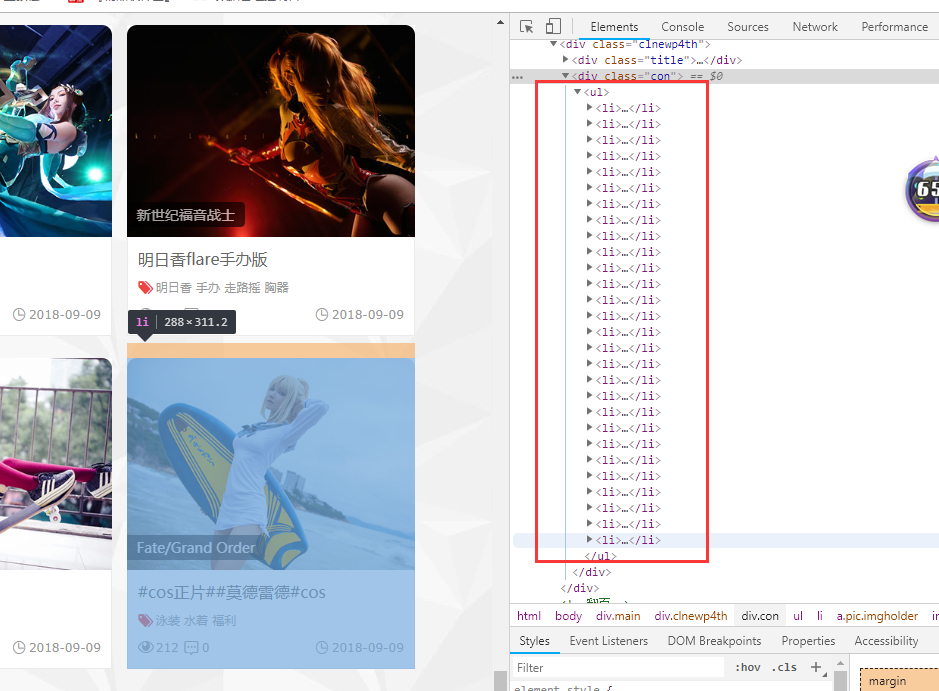Click the clock icon on 明日香flare手办版 card
The image size is (939, 691).
(322, 314)
